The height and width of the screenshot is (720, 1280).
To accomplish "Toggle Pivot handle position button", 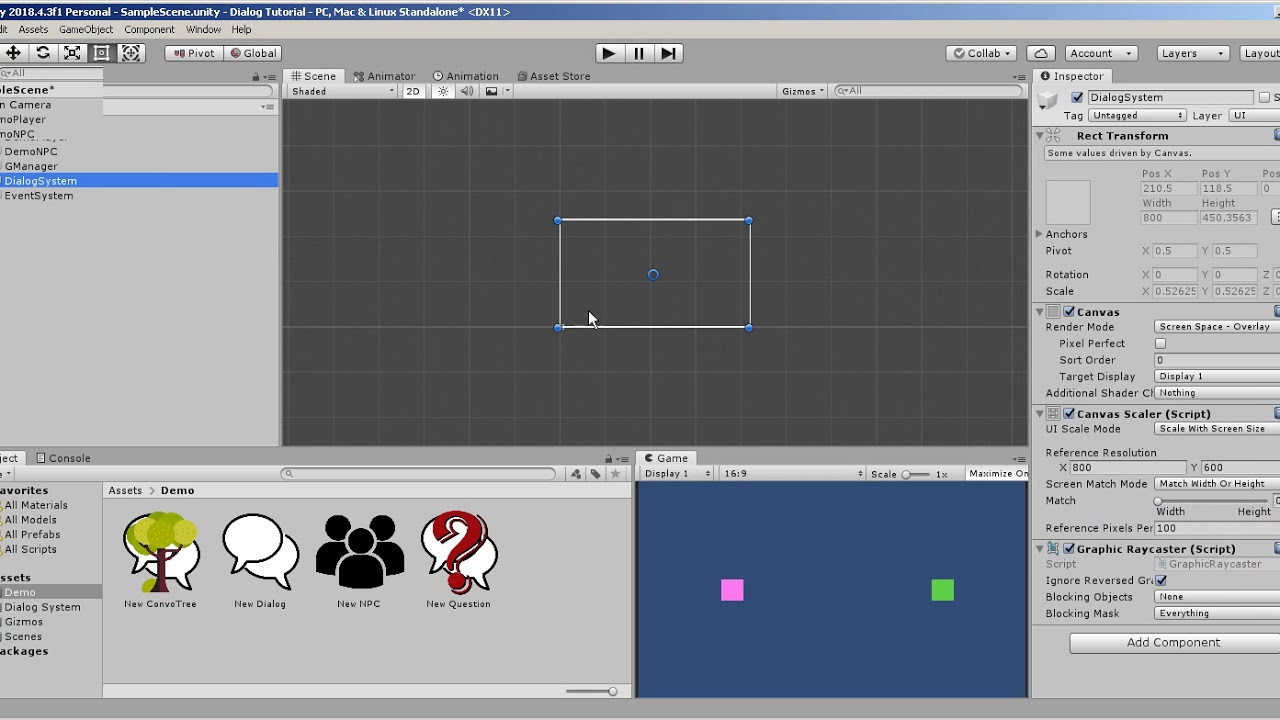I will (194, 53).
